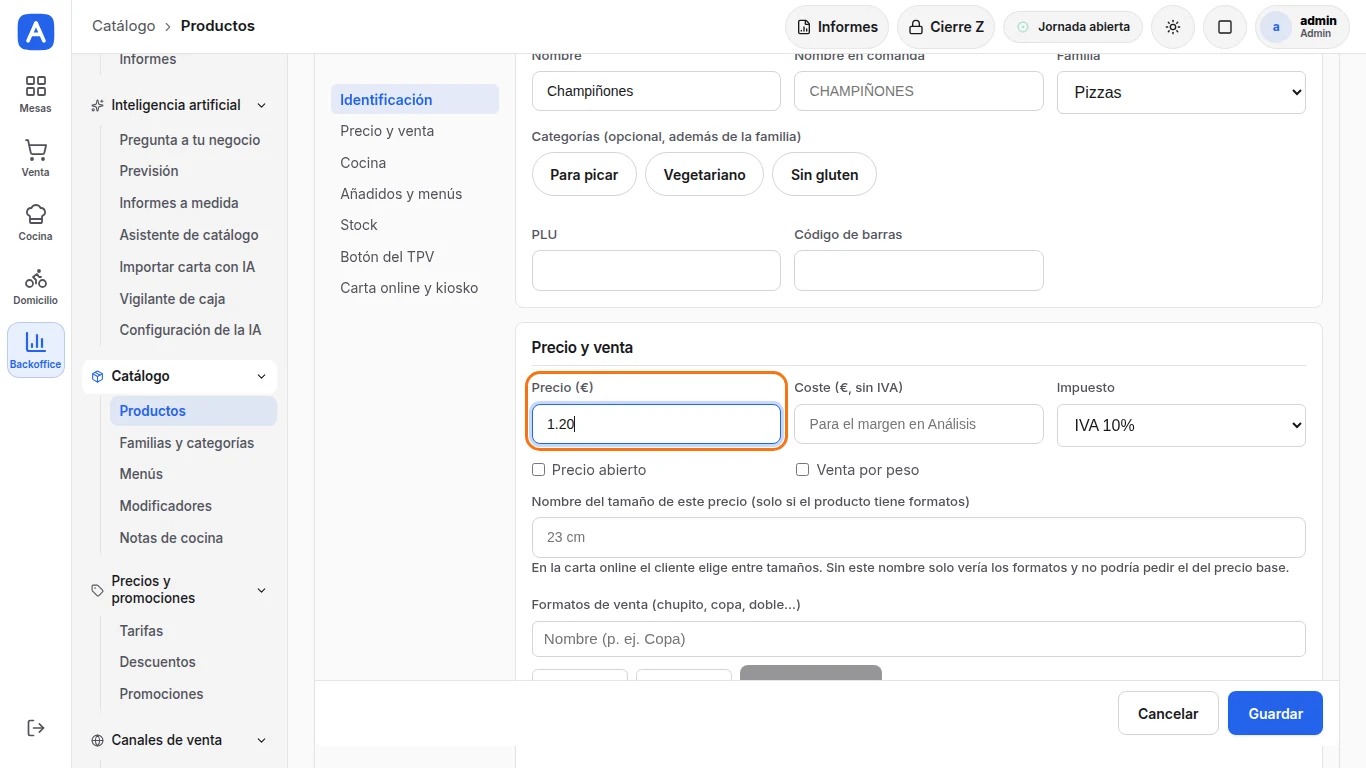Enable the Venta por peso checkbox
The height and width of the screenshot is (768, 1366).
[x=802, y=469]
